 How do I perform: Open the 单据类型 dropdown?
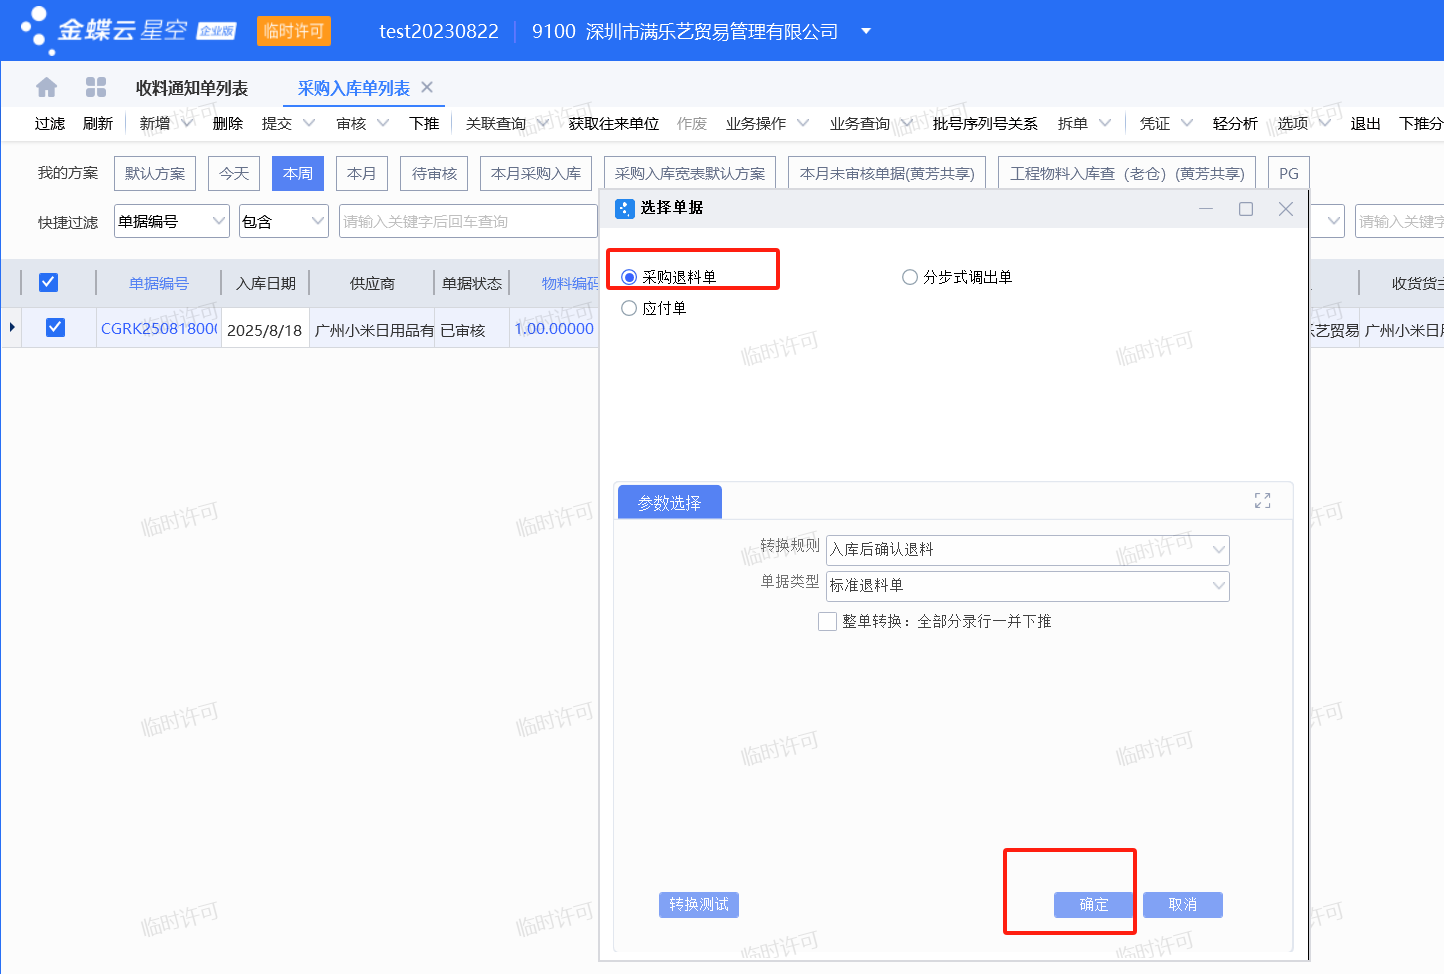[1218, 586]
